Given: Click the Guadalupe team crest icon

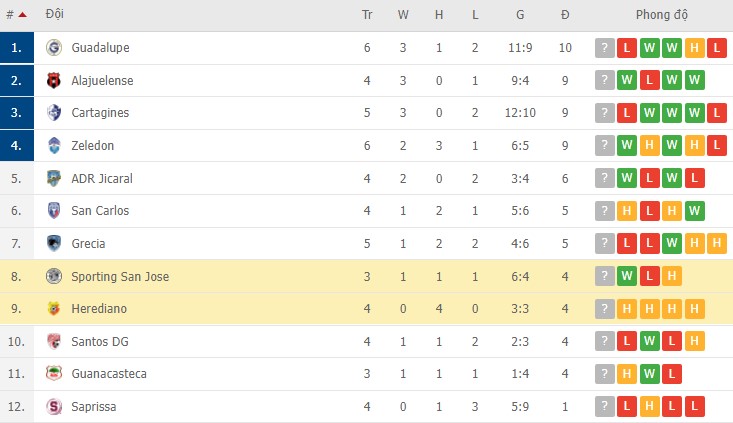Looking at the screenshot, I should pyautogui.click(x=54, y=48).
